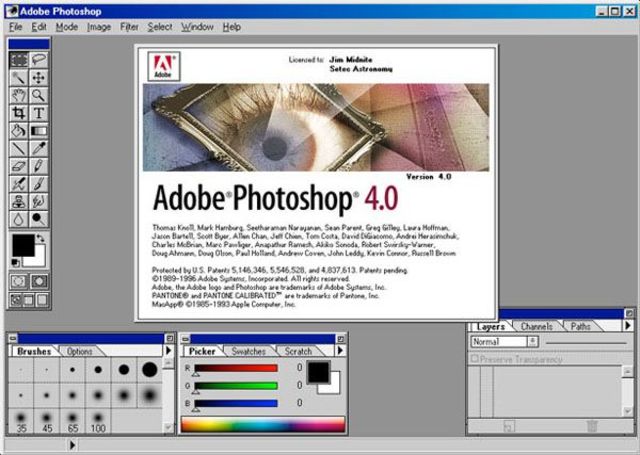Select the Paintbrush tool
640x455 pixels.
click(39, 184)
